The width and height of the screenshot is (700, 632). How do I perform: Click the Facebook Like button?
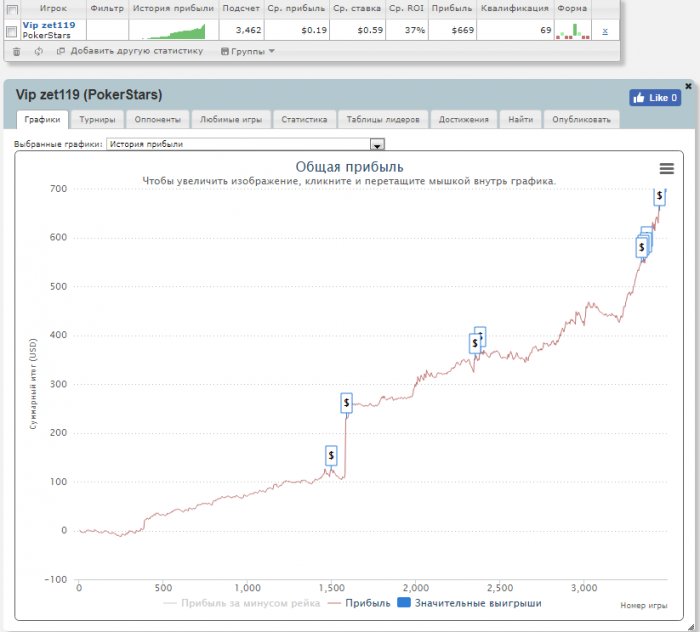(655, 98)
